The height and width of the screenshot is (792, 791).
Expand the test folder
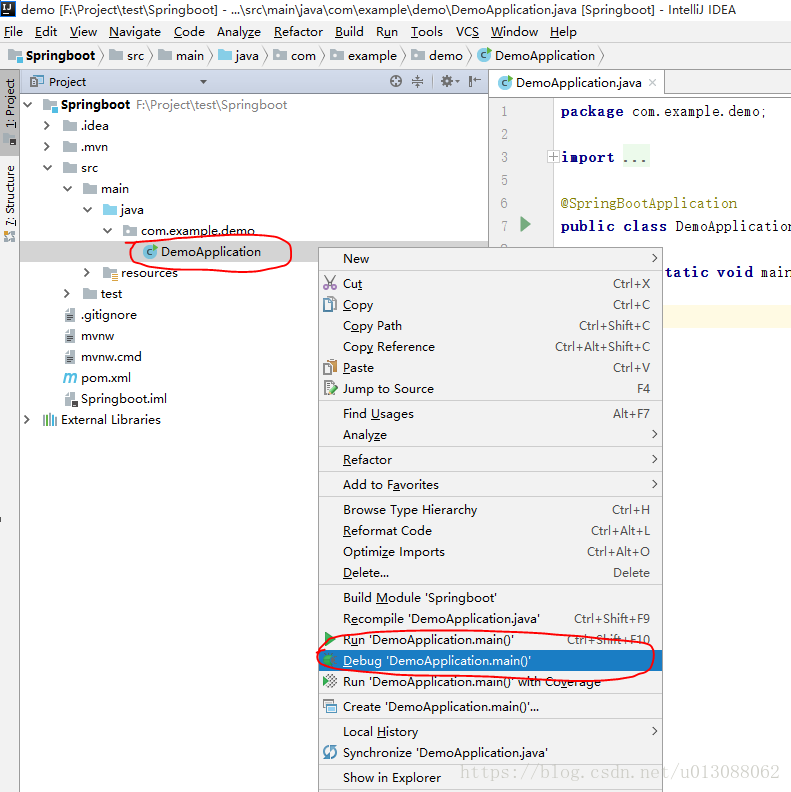click(x=67, y=293)
